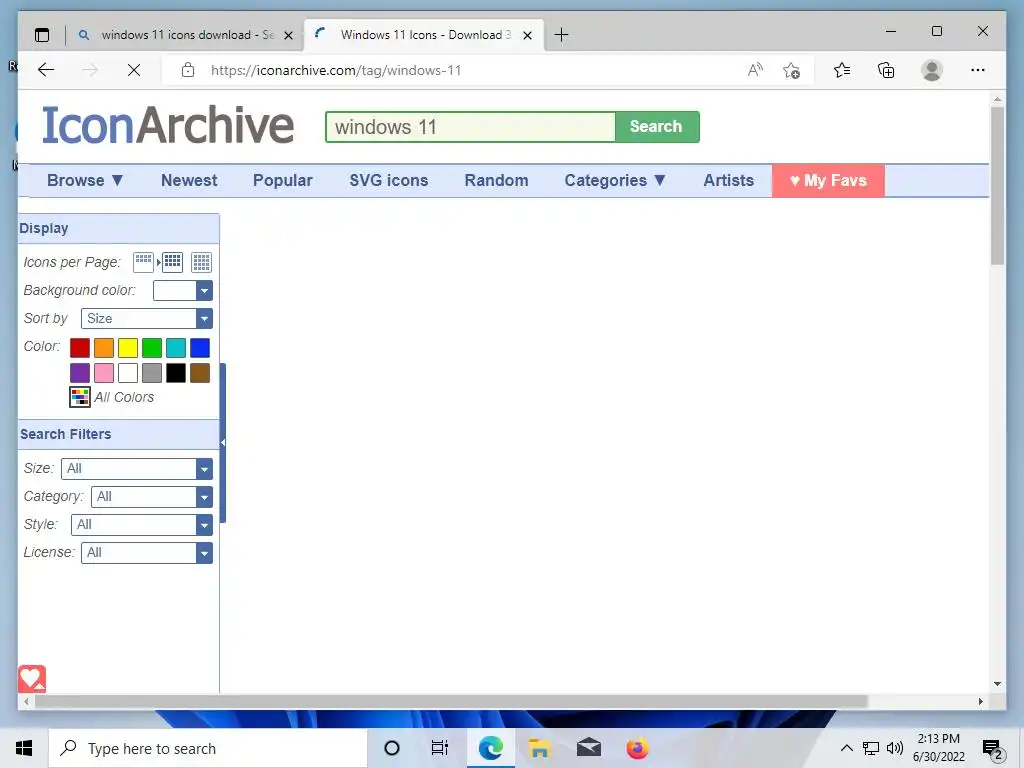Filter by orange color swatch
Image resolution: width=1024 pixels, height=768 pixels.
tap(104, 347)
